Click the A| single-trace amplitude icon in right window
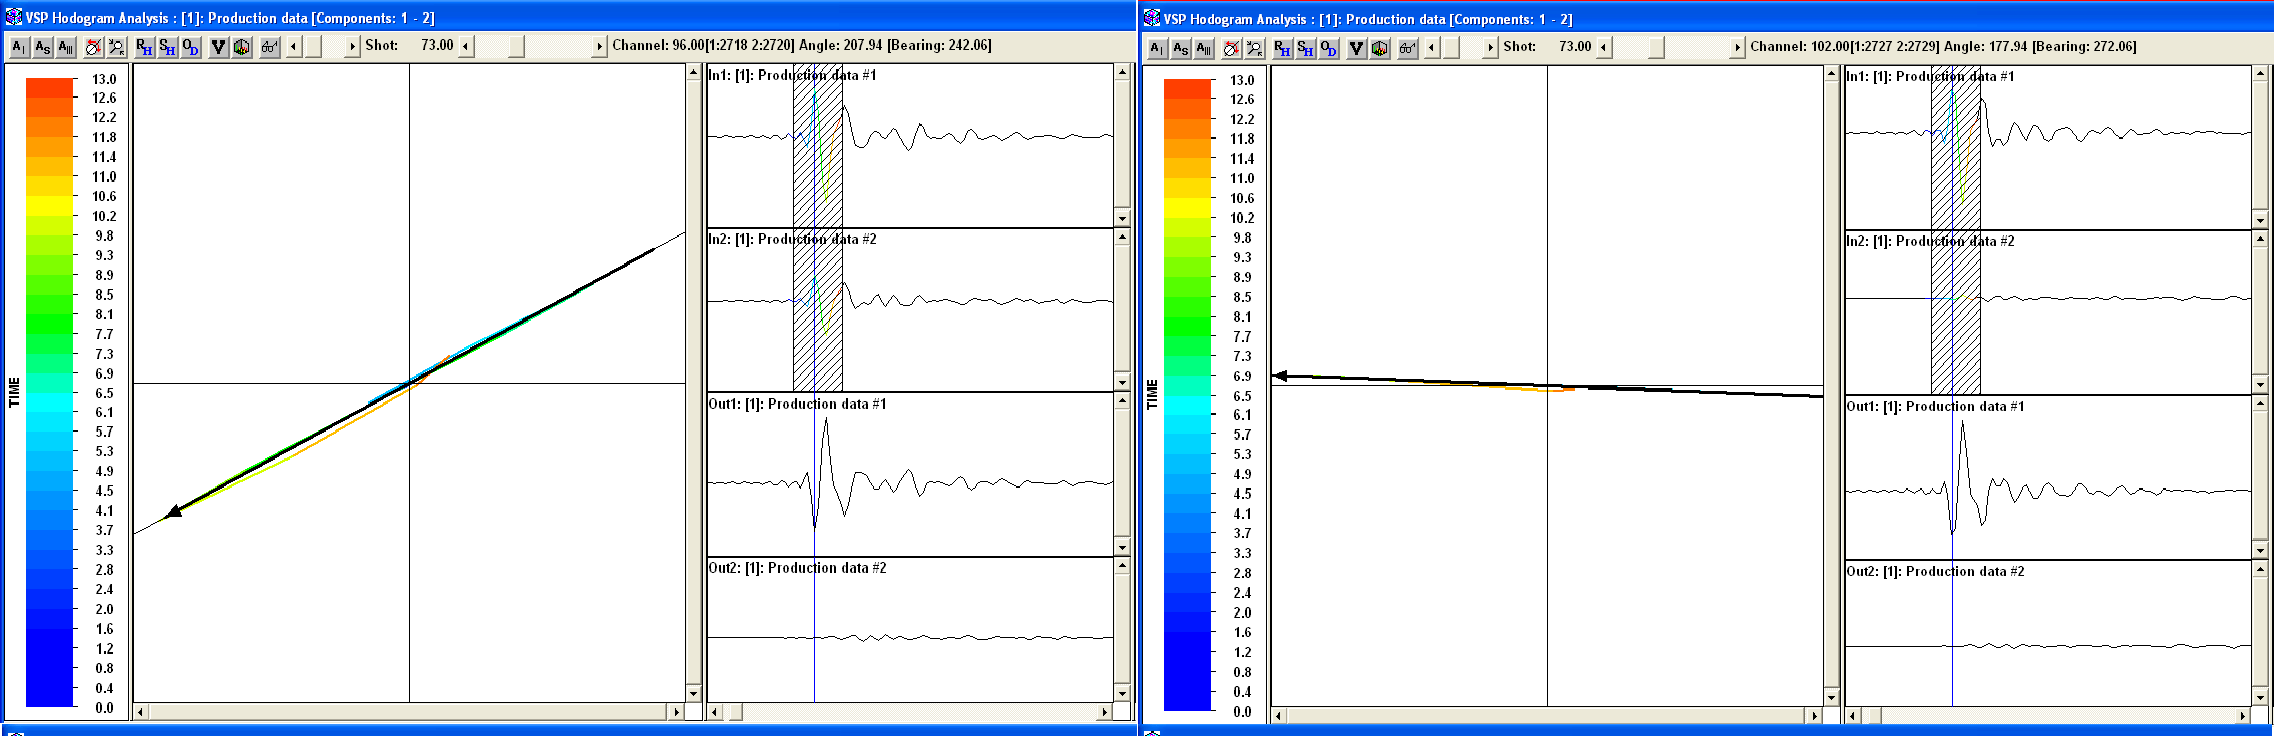The height and width of the screenshot is (736, 2274). coord(1157,48)
